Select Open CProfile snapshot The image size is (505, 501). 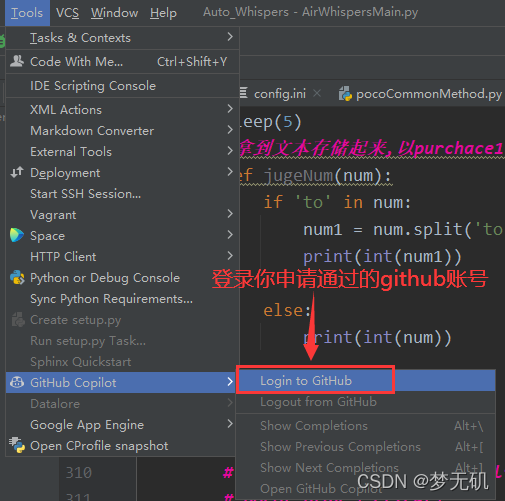point(121,446)
